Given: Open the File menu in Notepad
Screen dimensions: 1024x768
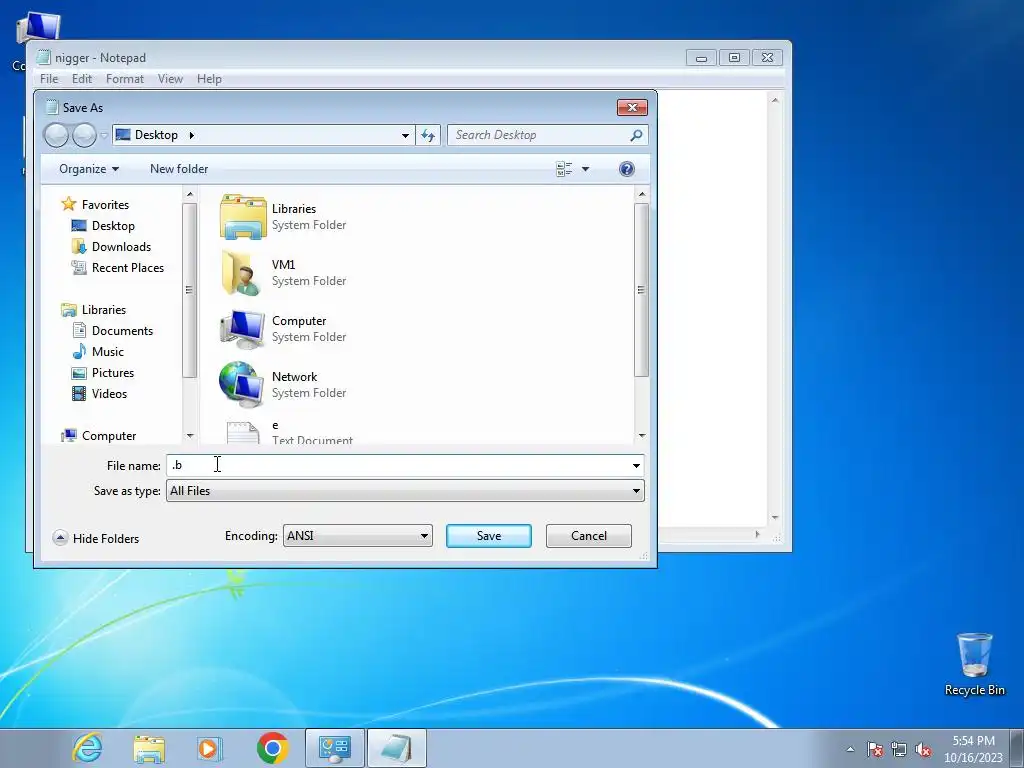Looking at the screenshot, I should [49, 78].
